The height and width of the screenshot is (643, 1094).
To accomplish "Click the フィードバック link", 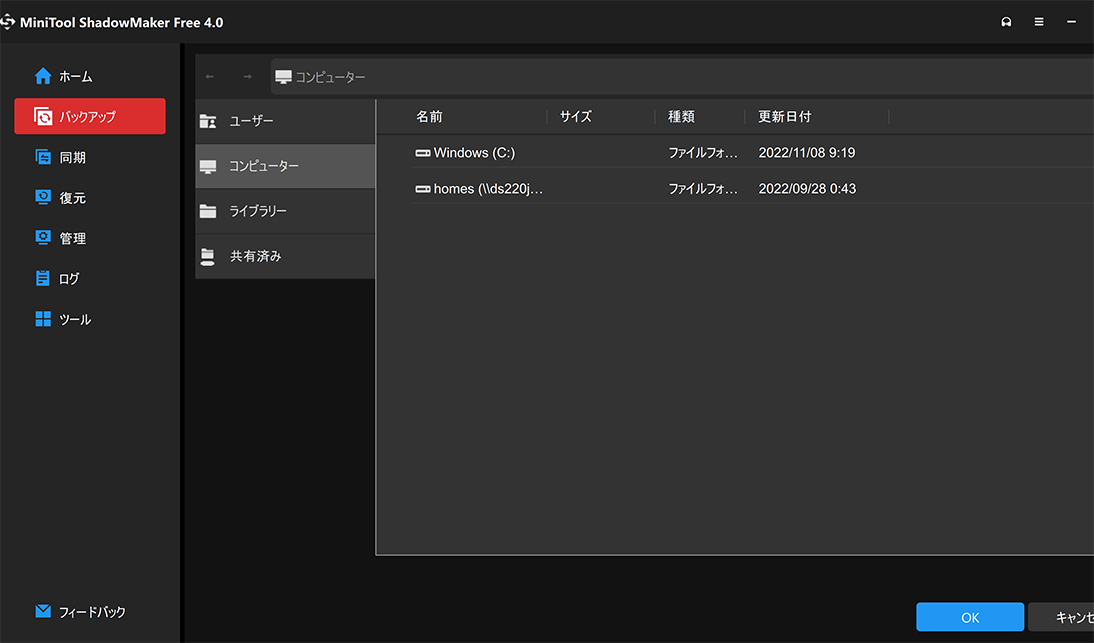I will [x=91, y=612].
